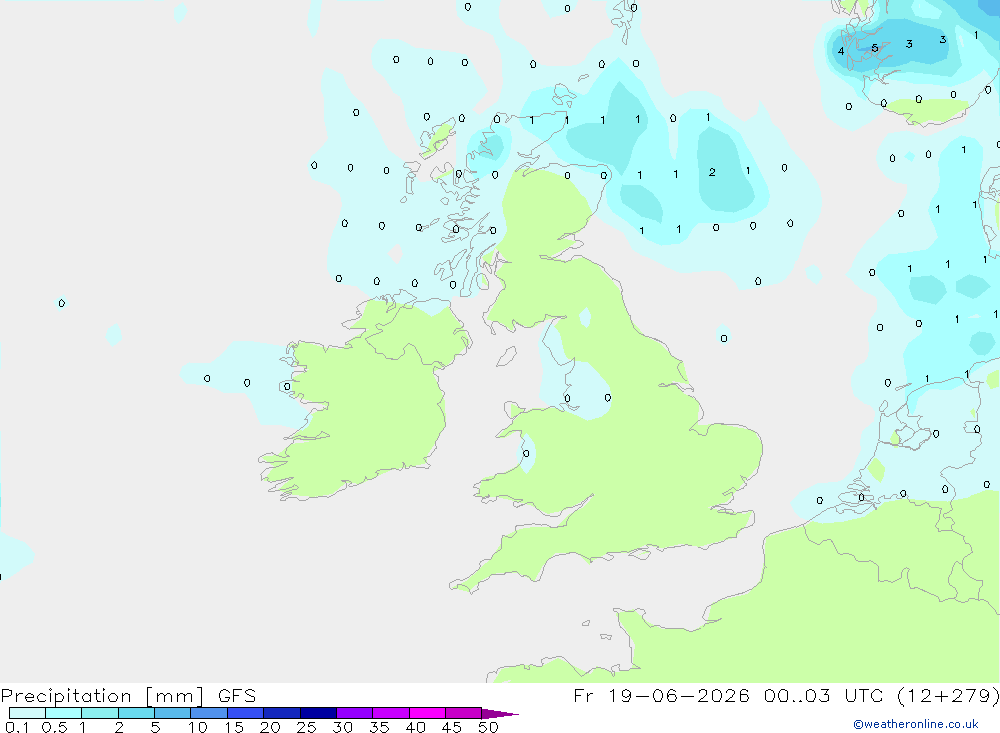1000x733 pixels.
Task: Select the 2–5 mm legend color swatch
Action: 136,713
